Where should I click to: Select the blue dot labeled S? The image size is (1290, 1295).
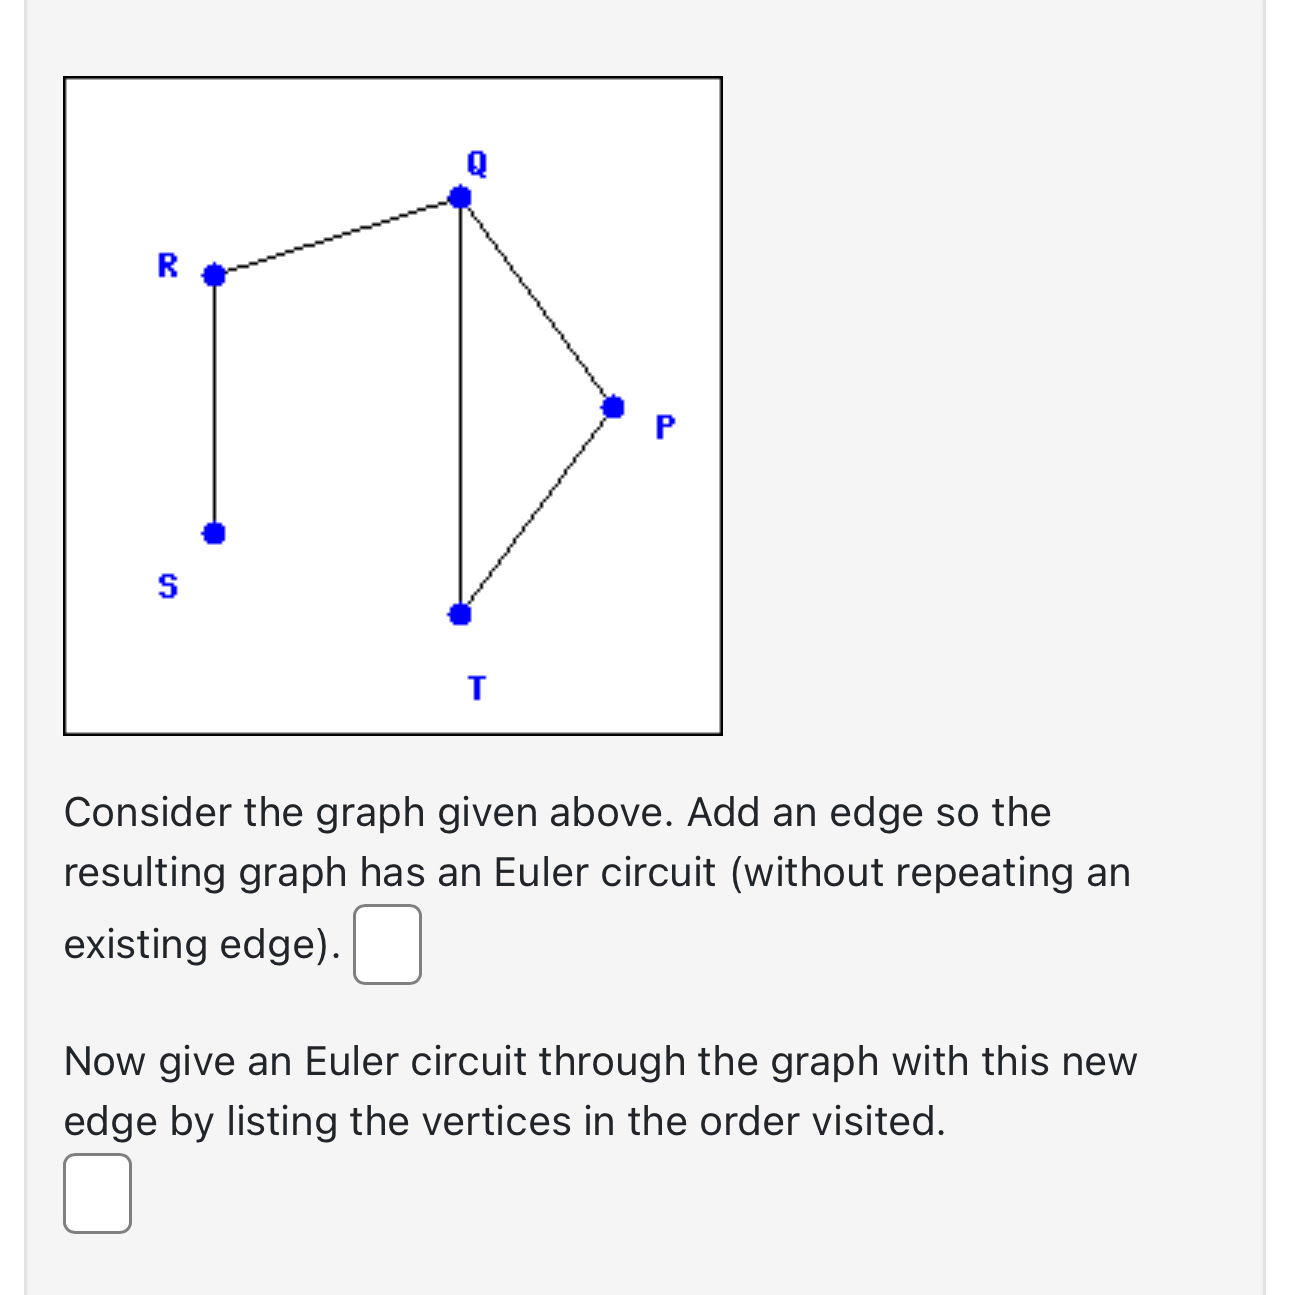click(x=214, y=532)
